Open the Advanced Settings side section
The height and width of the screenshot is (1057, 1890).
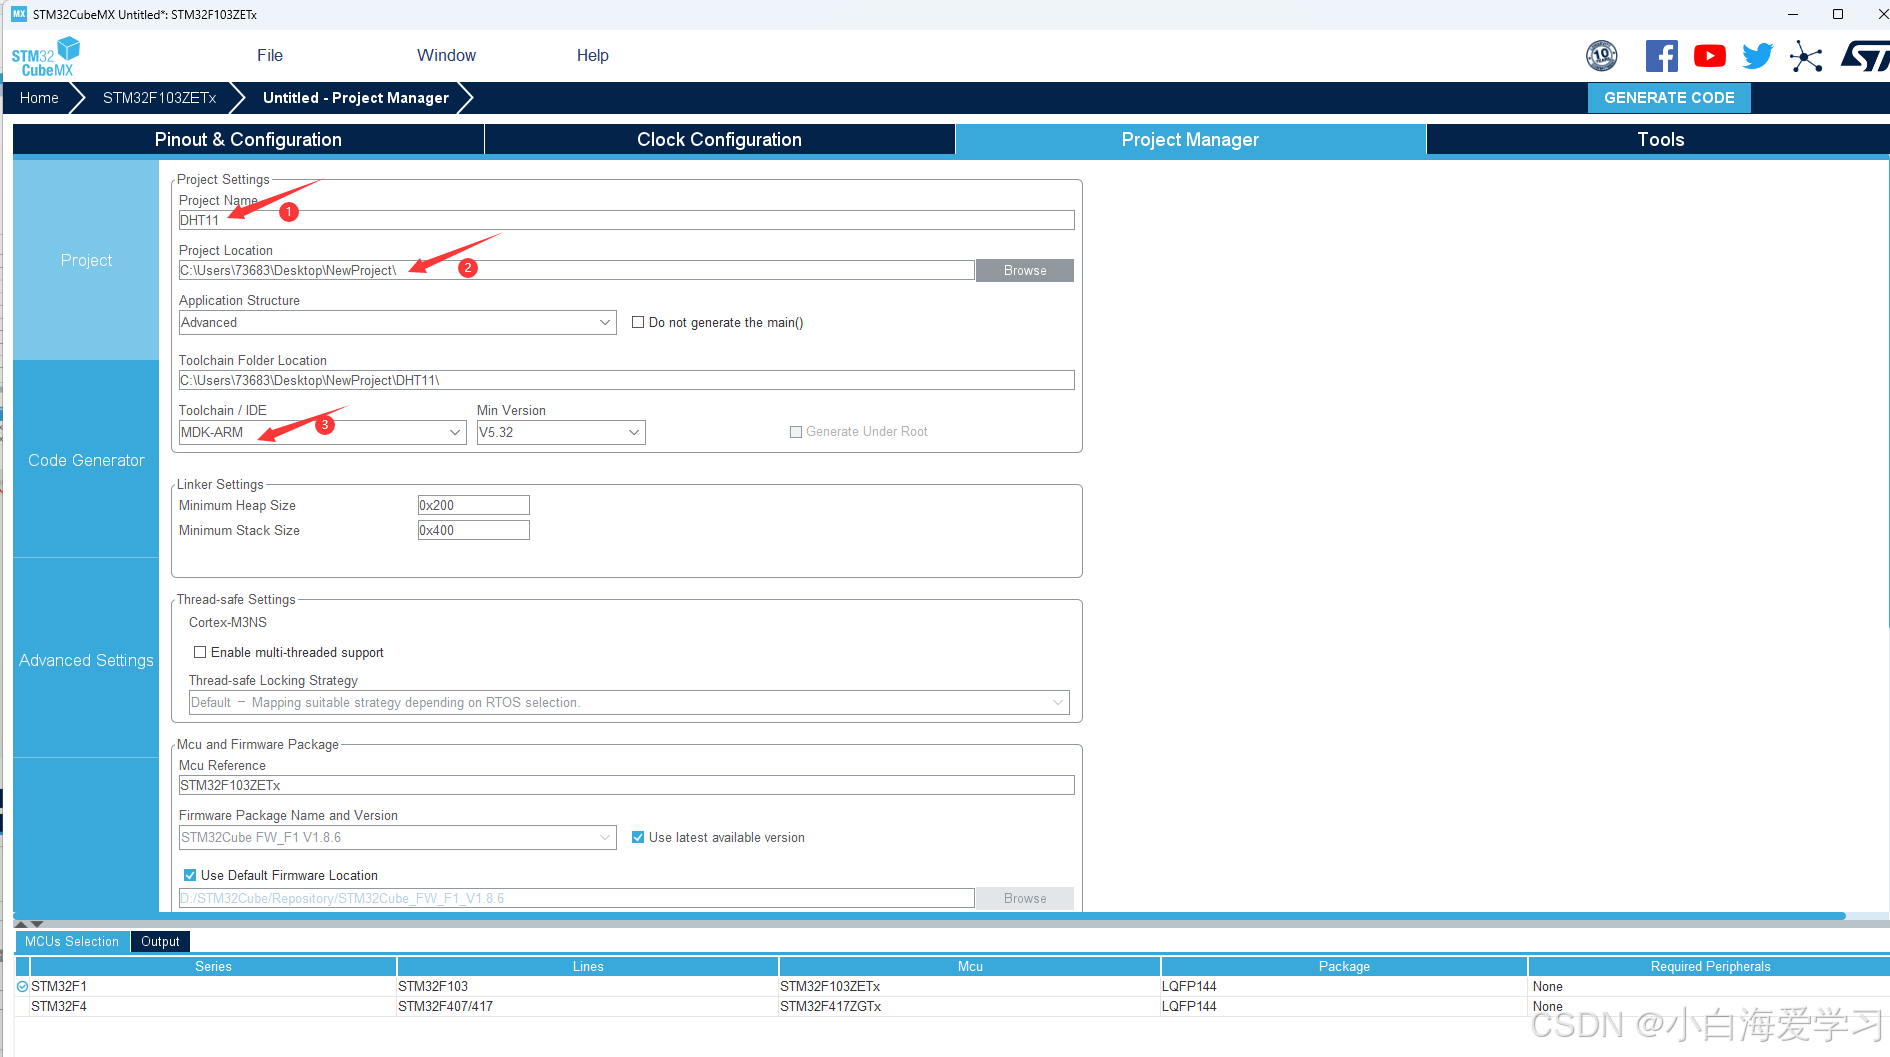pyautogui.click(x=86, y=660)
